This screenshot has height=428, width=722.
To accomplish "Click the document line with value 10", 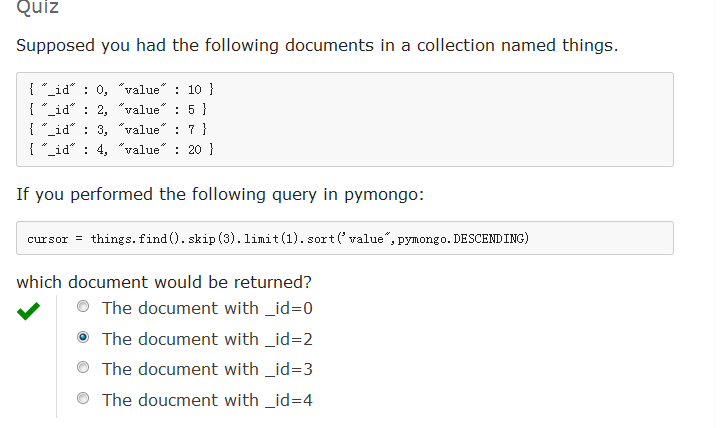I will click(x=120, y=90).
